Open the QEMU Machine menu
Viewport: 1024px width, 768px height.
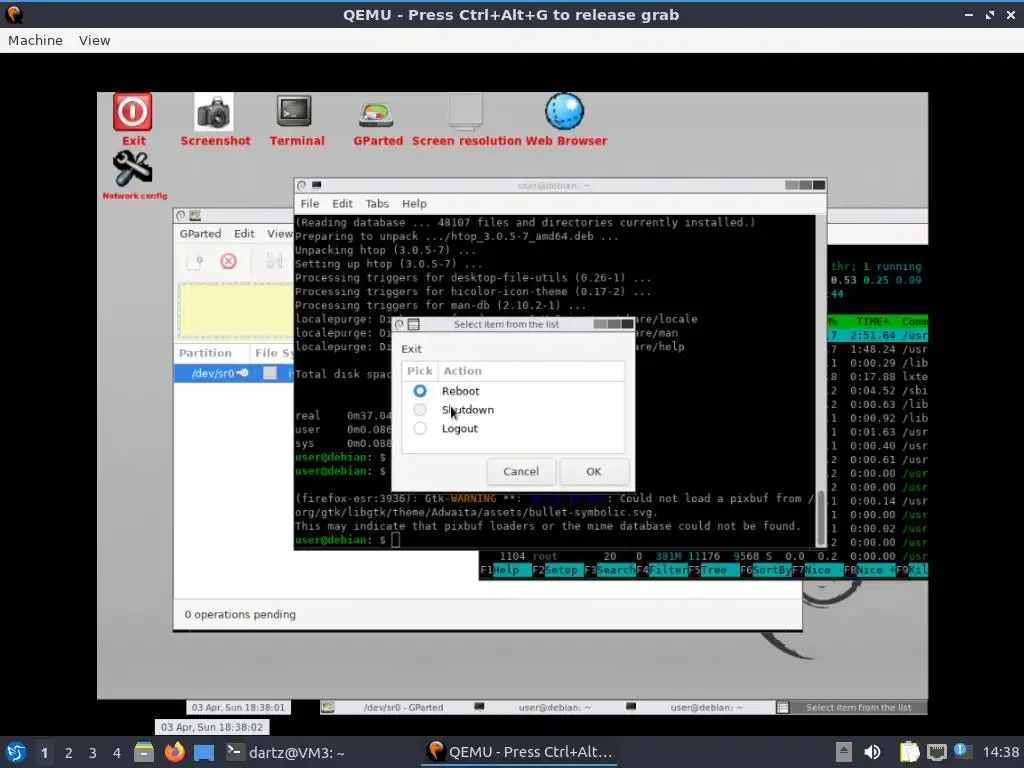(35, 40)
